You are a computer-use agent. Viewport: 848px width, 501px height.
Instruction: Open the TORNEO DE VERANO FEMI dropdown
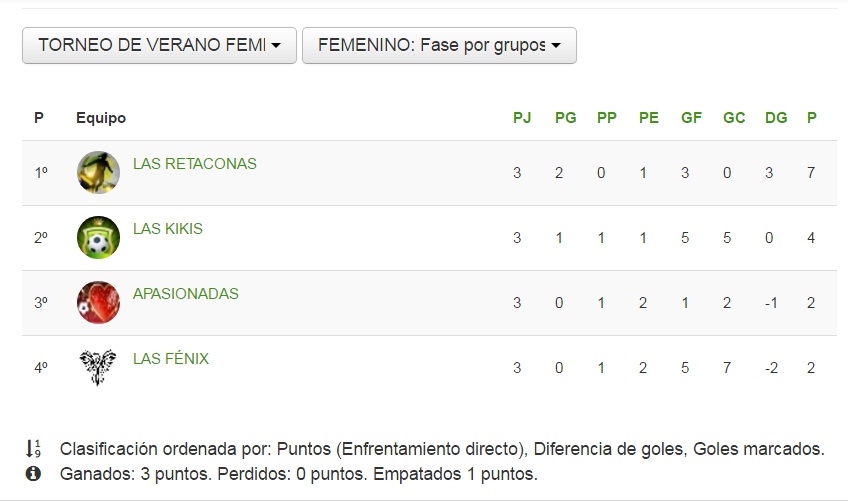click(159, 45)
